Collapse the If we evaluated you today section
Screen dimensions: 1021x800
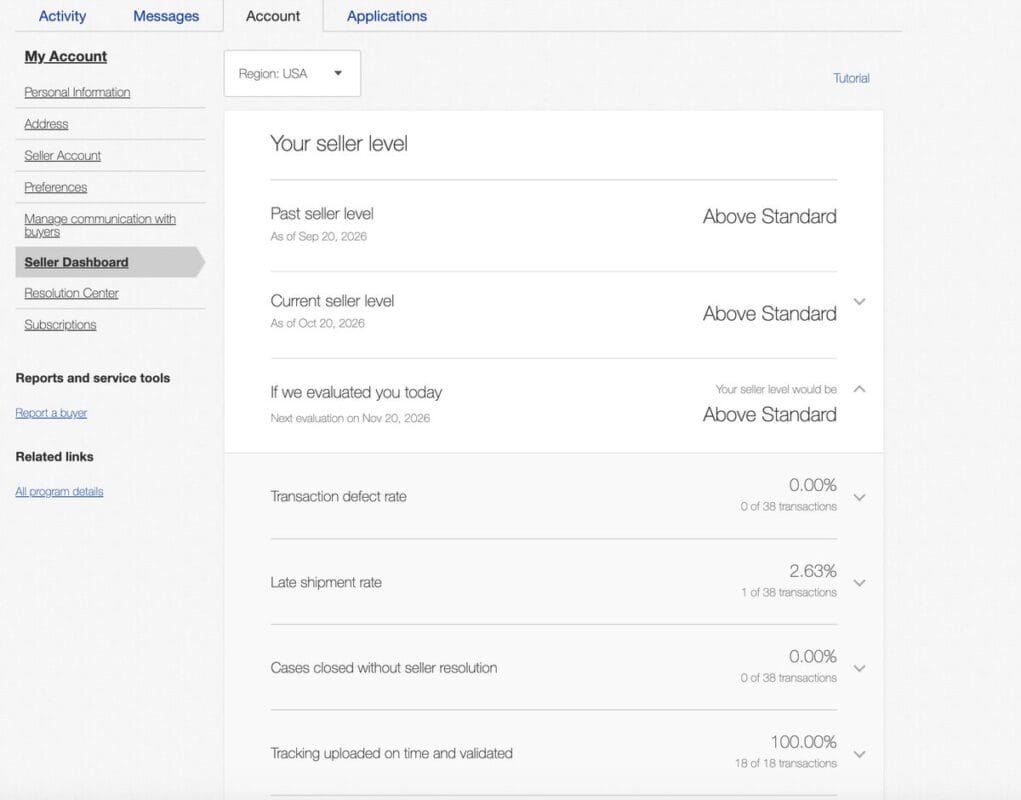coord(860,389)
